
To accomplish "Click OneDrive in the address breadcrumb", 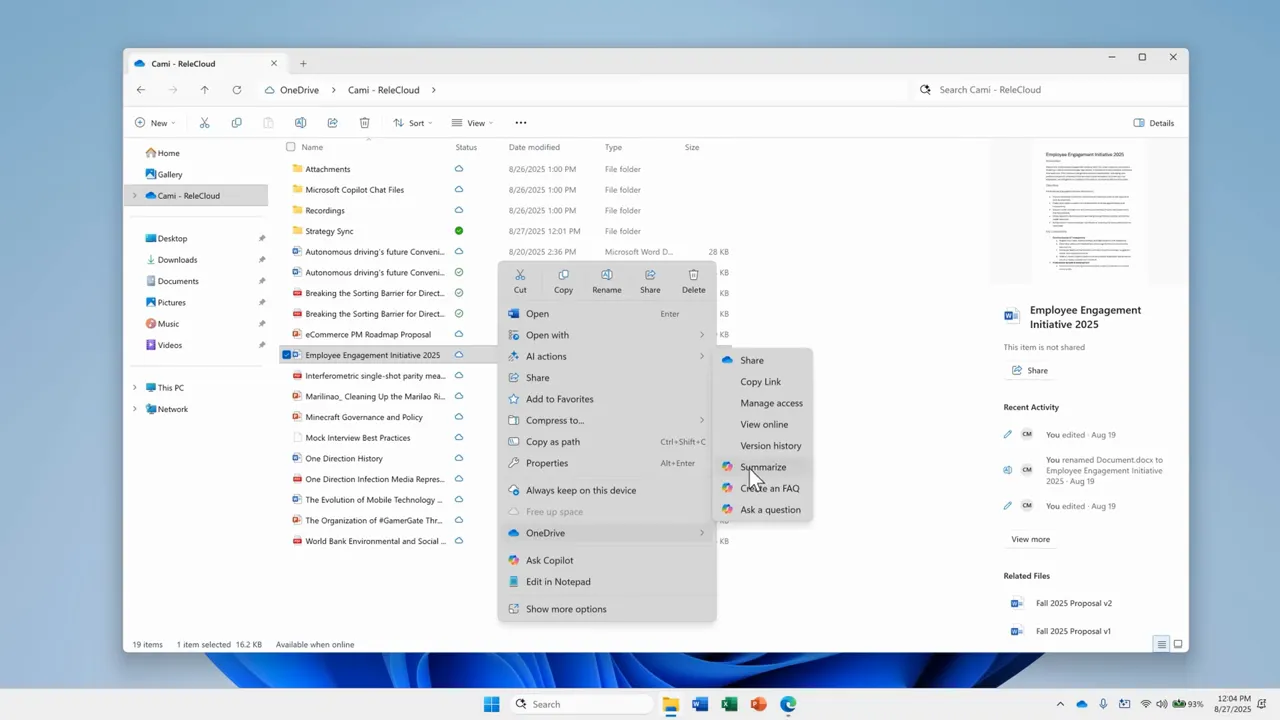I will pos(299,90).
